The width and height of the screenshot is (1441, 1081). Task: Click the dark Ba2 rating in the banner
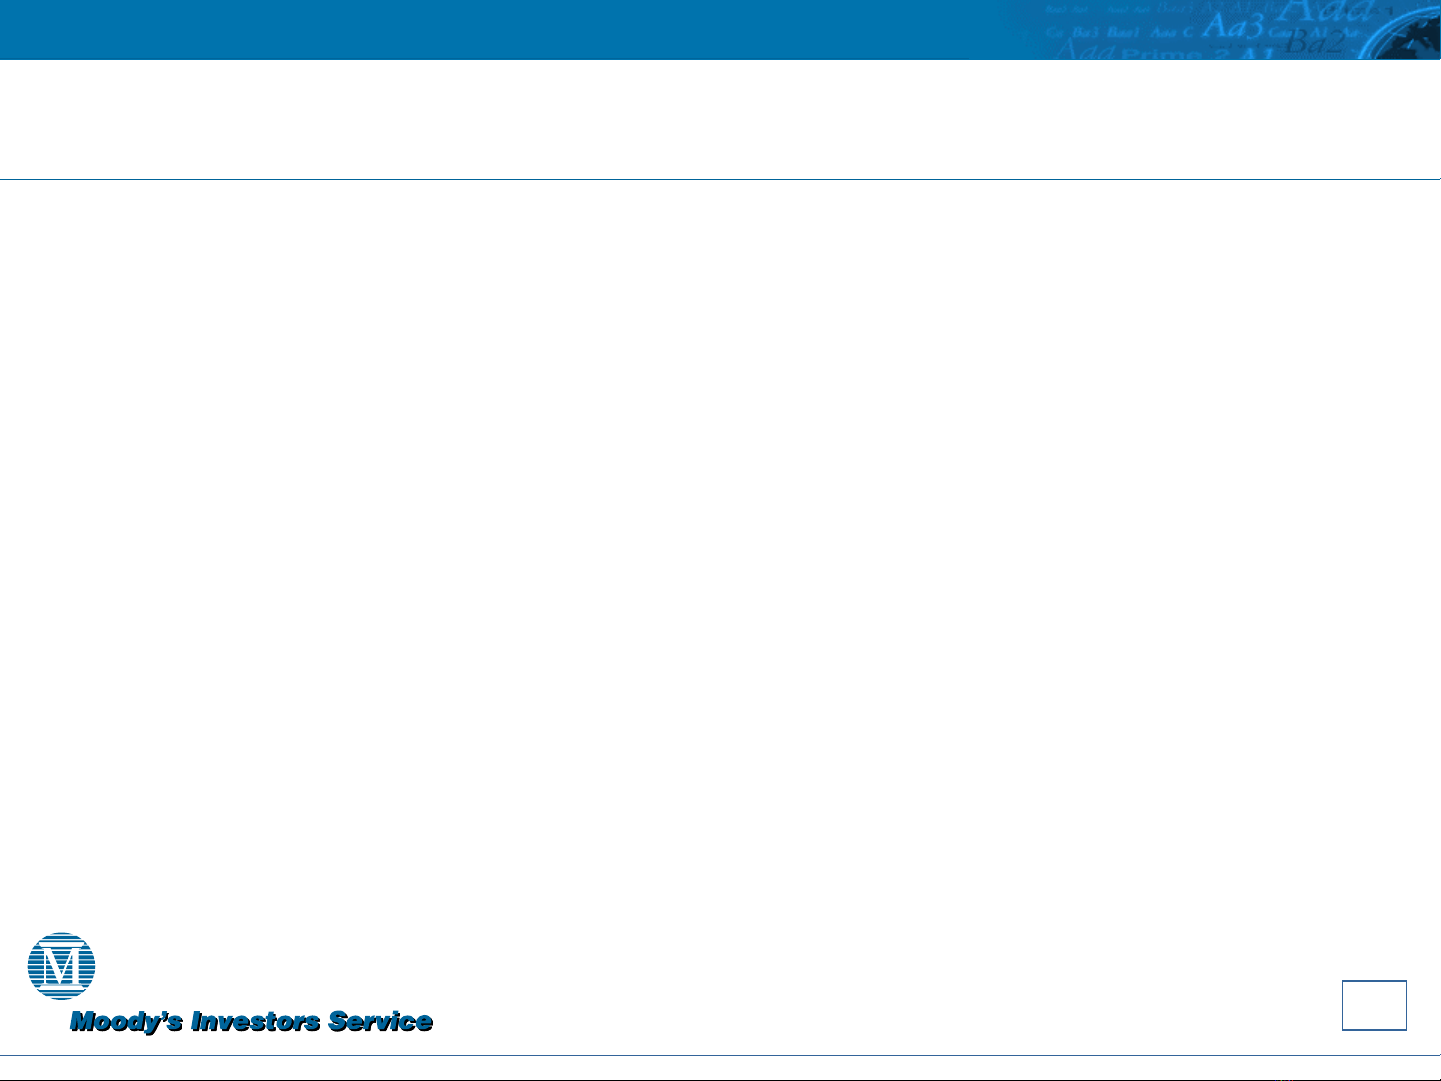pyautogui.click(x=1313, y=42)
